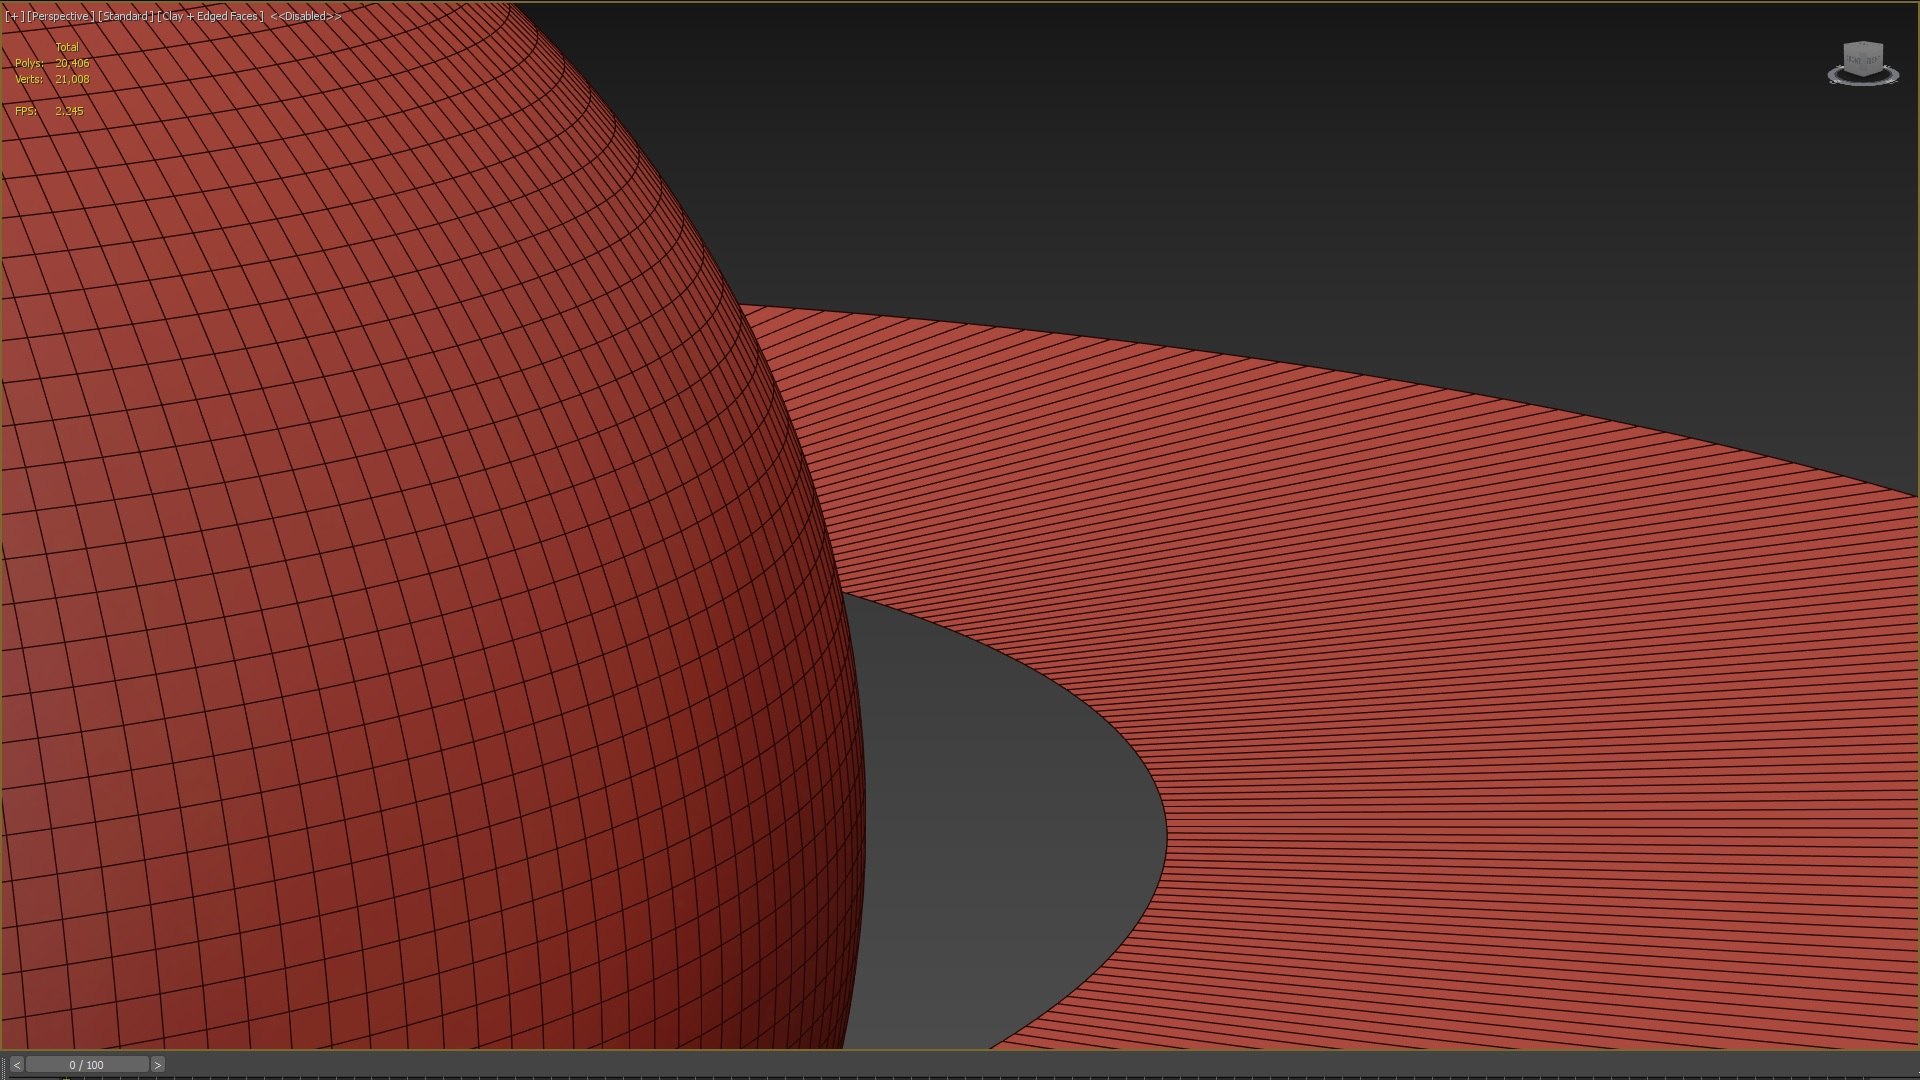Step to next frame with right arrow
1920x1080 pixels.
point(157,1065)
